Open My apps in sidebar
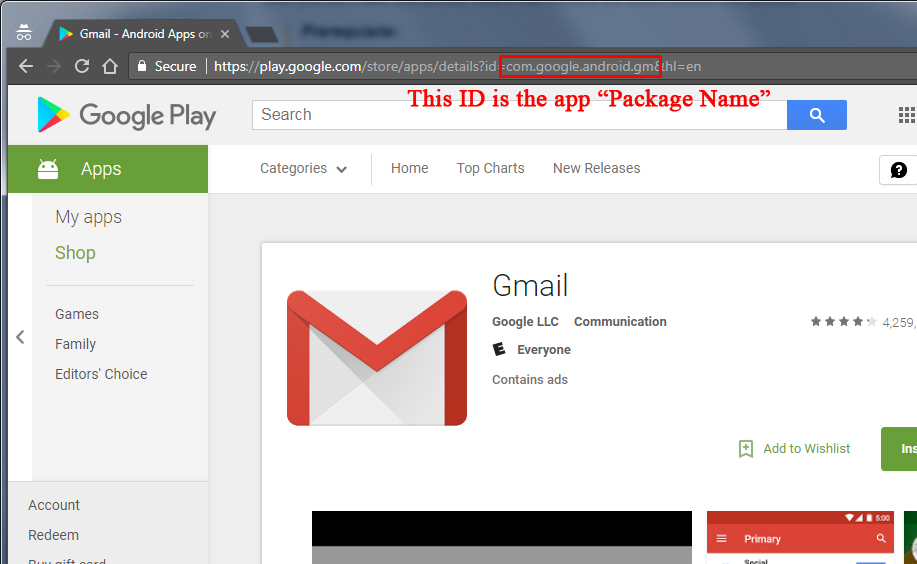The width and height of the screenshot is (917, 564). point(88,217)
